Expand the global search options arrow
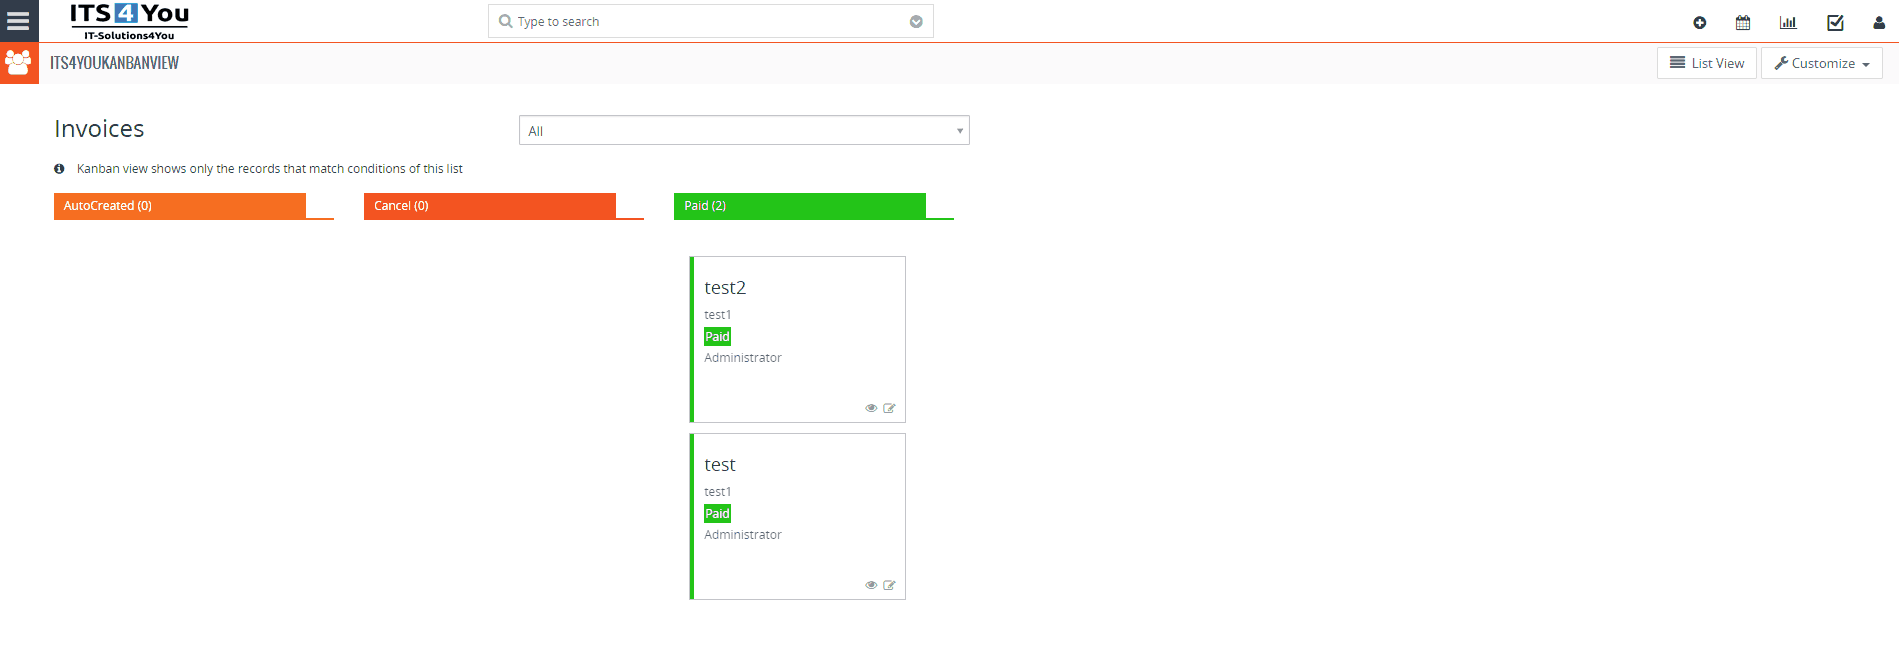This screenshot has height=664, width=1899. point(916,22)
